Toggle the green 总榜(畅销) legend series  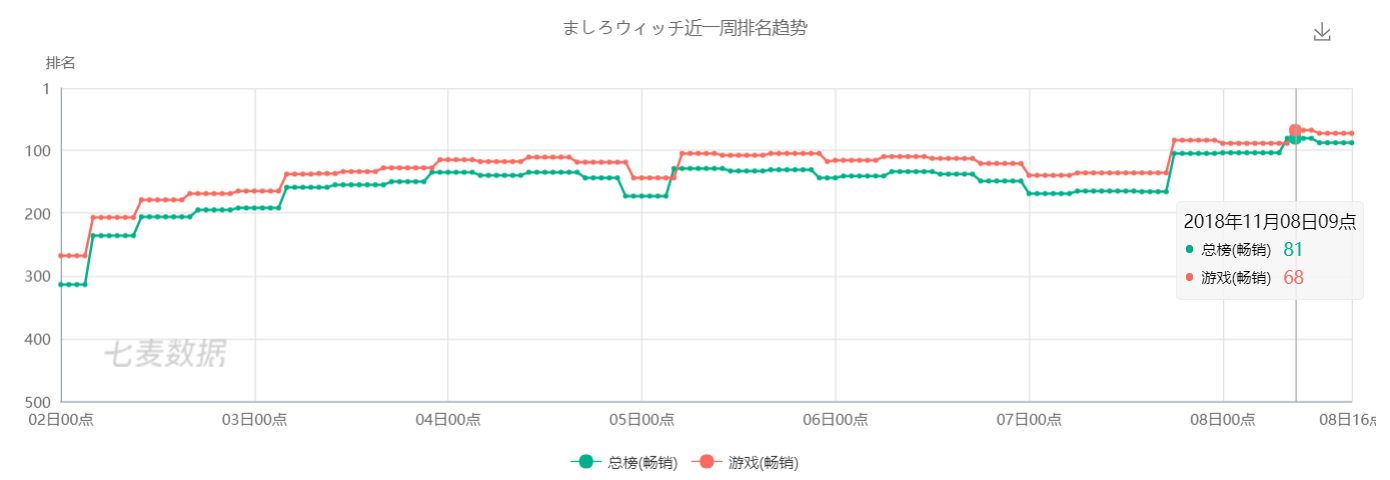pos(624,462)
